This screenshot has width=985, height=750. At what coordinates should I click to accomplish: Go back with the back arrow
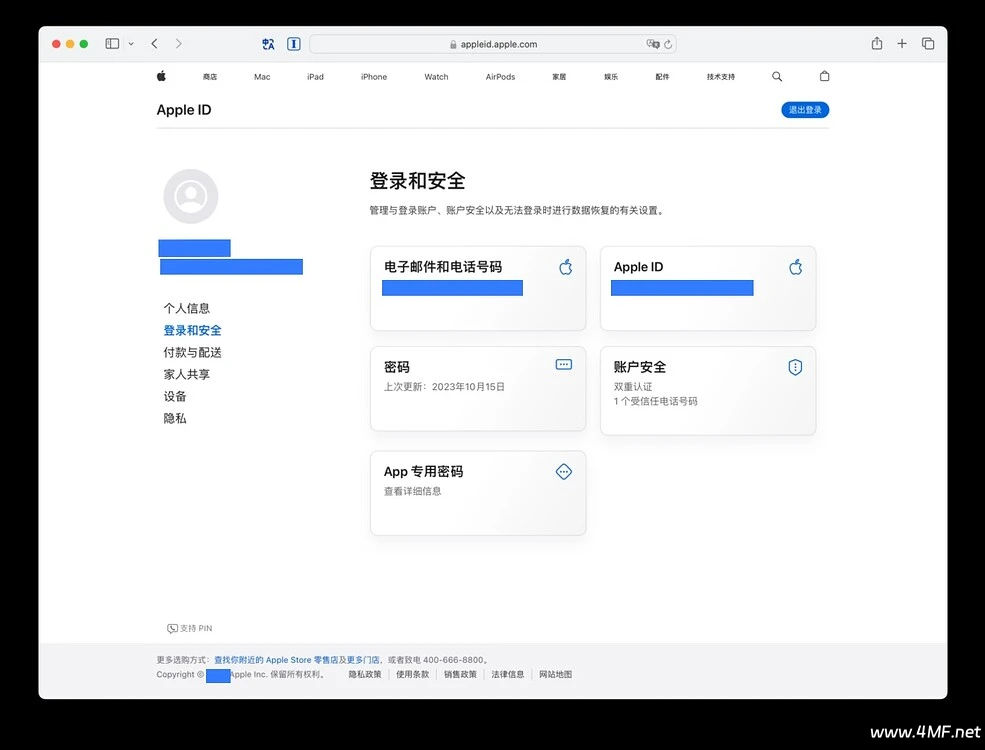pos(154,44)
